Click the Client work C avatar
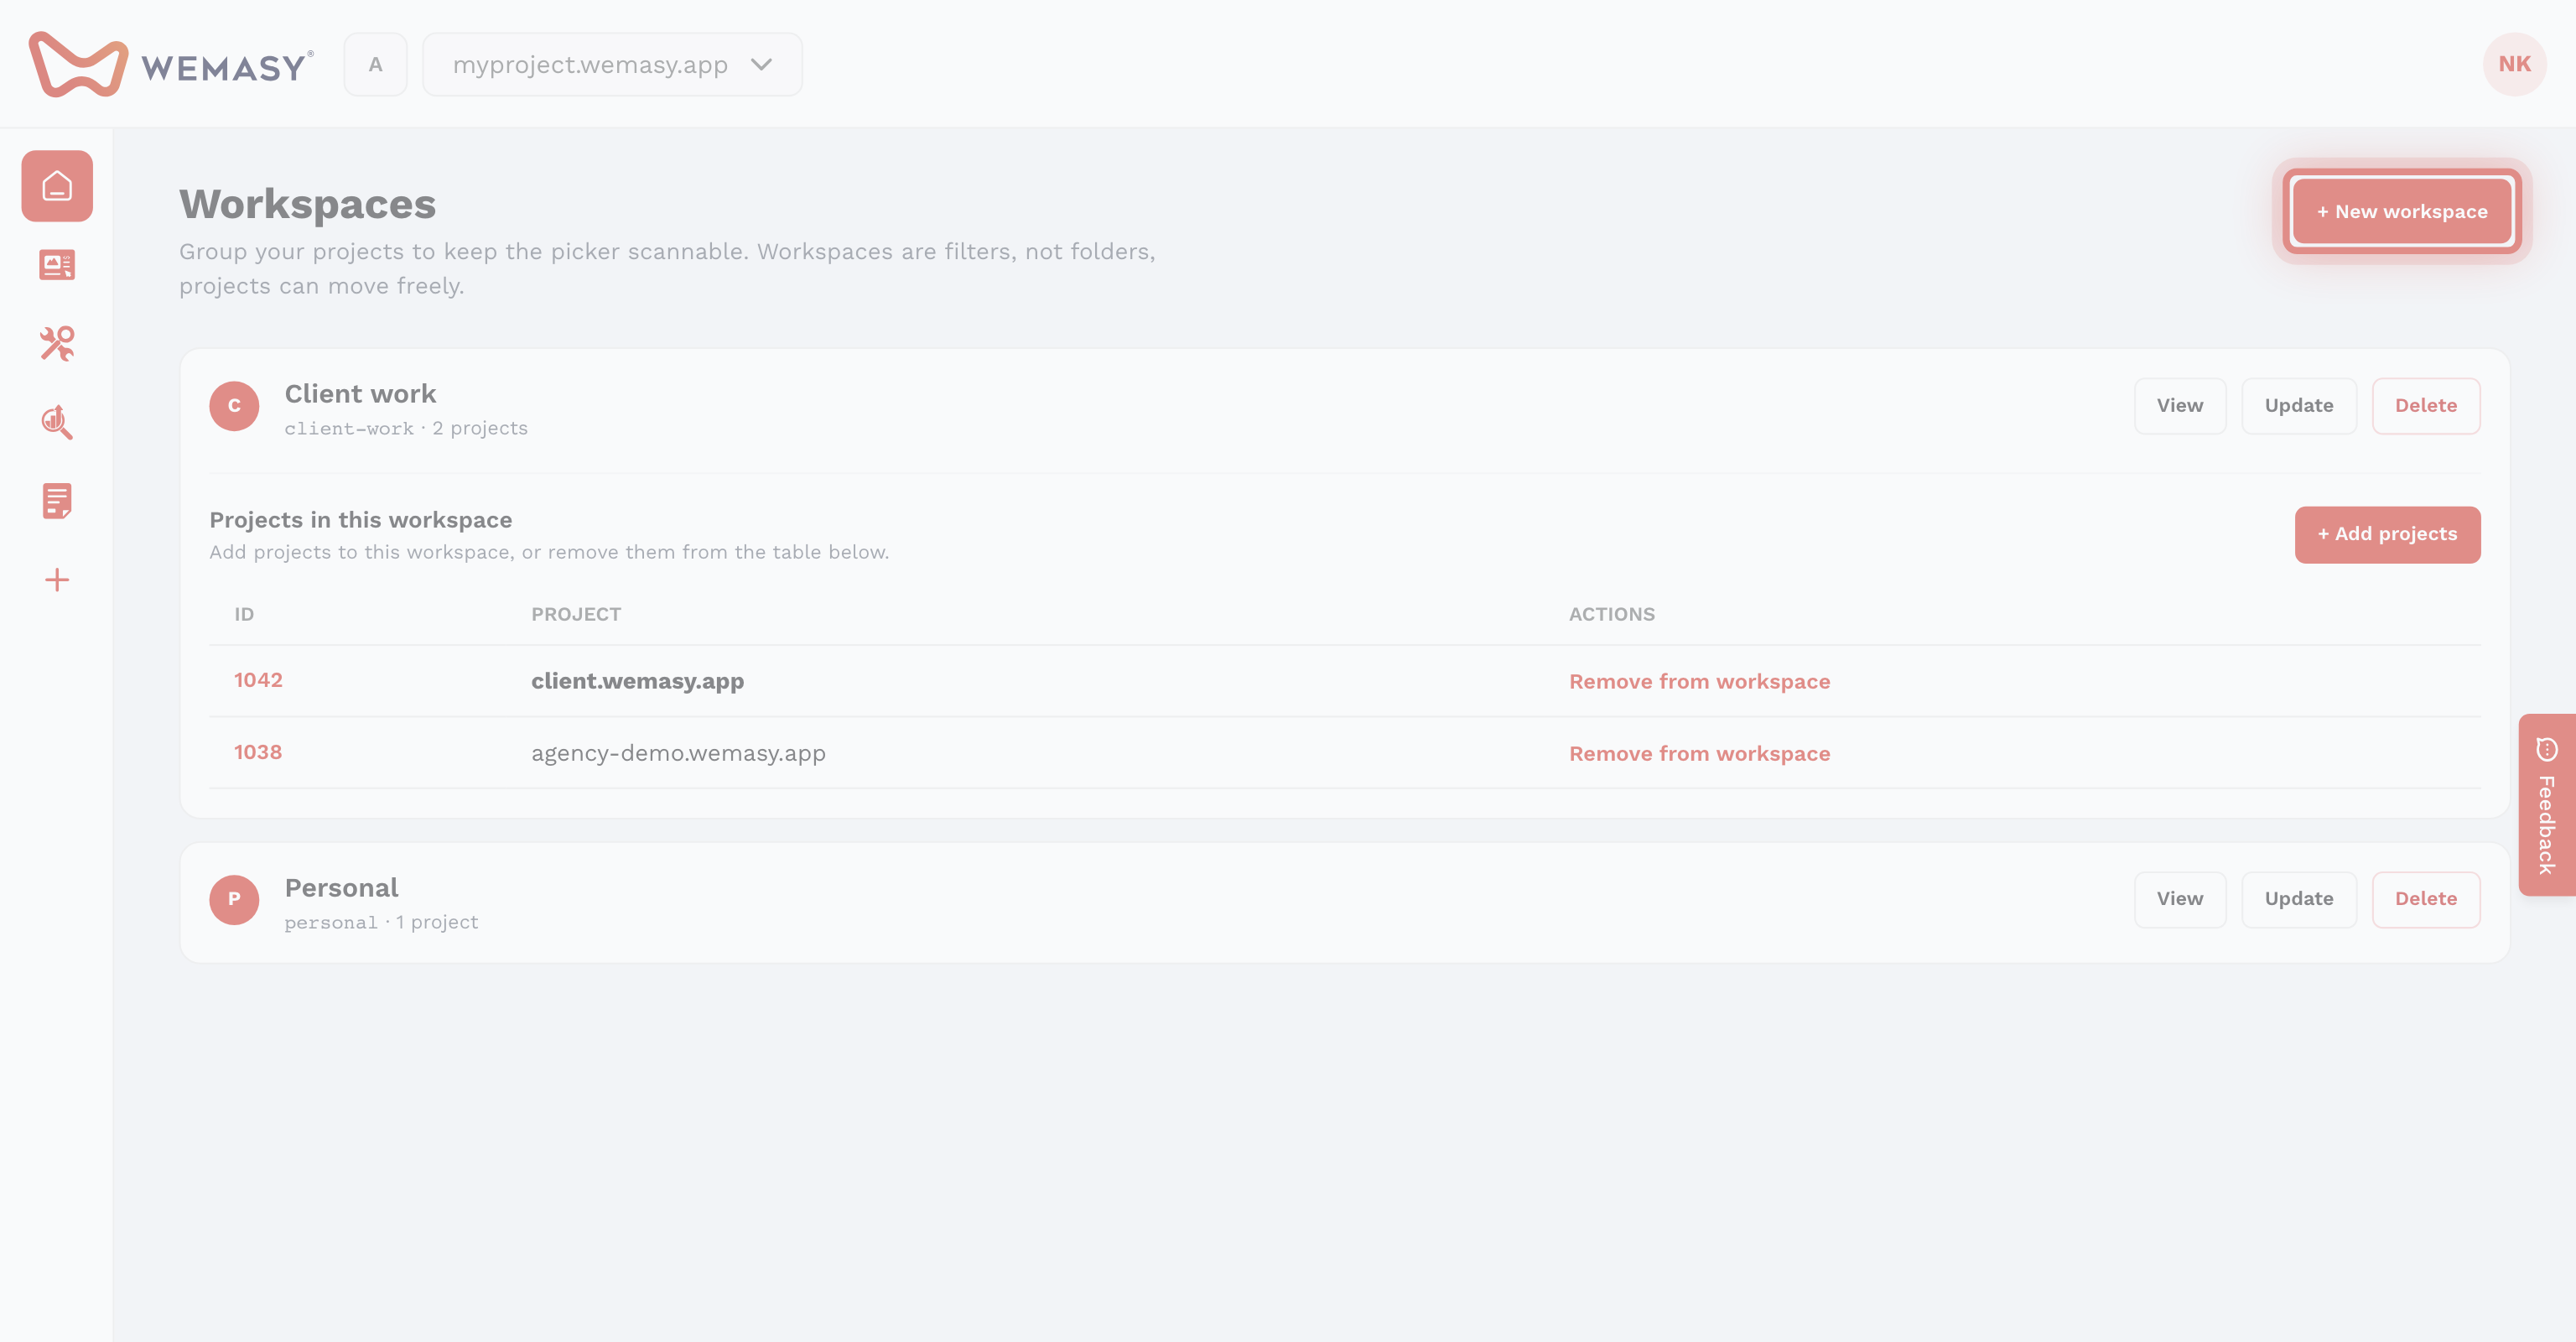This screenshot has height=1342, width=2576. point(234,406)
